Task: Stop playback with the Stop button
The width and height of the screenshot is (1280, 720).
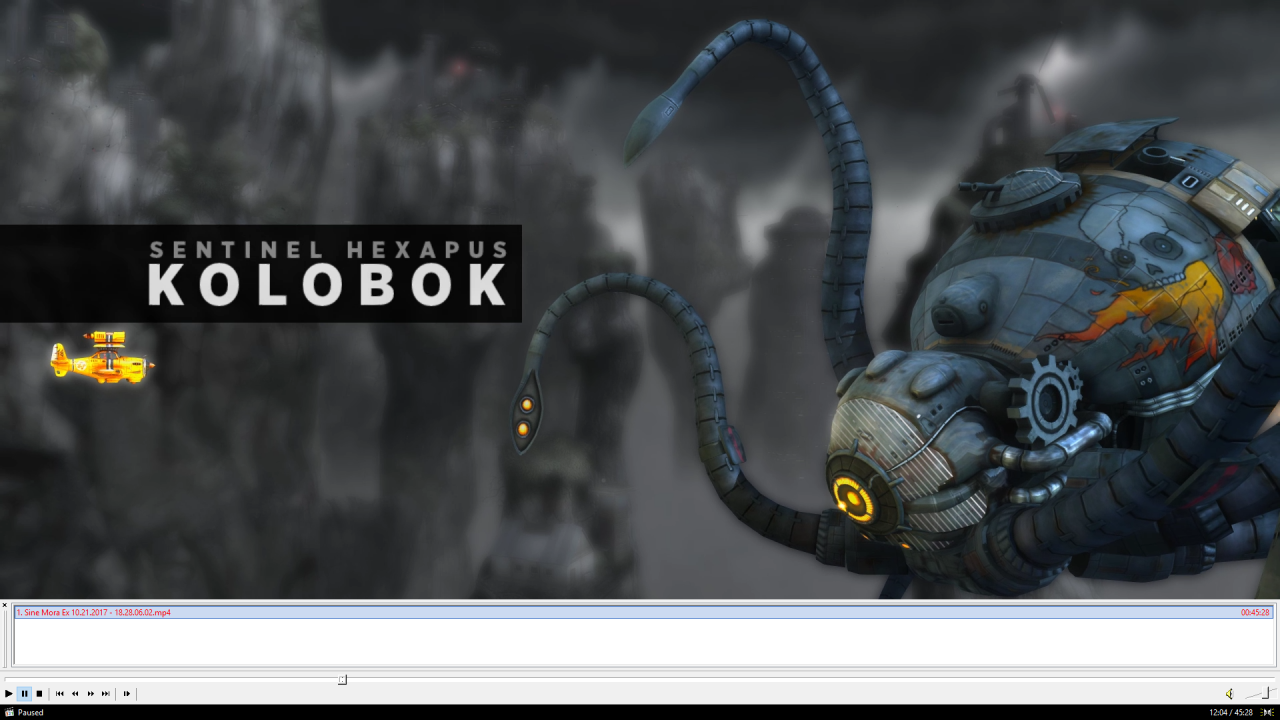Action: (x=39, y=693)
